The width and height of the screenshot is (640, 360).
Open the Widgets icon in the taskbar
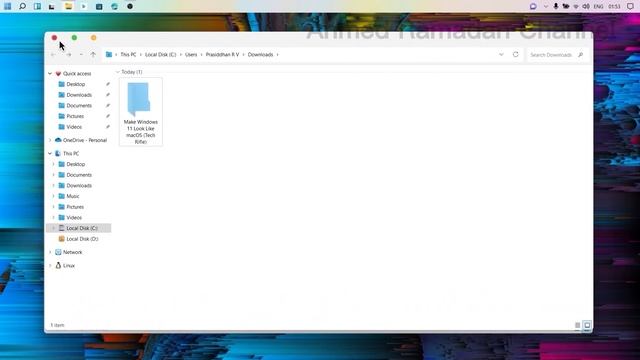point(38,6)
